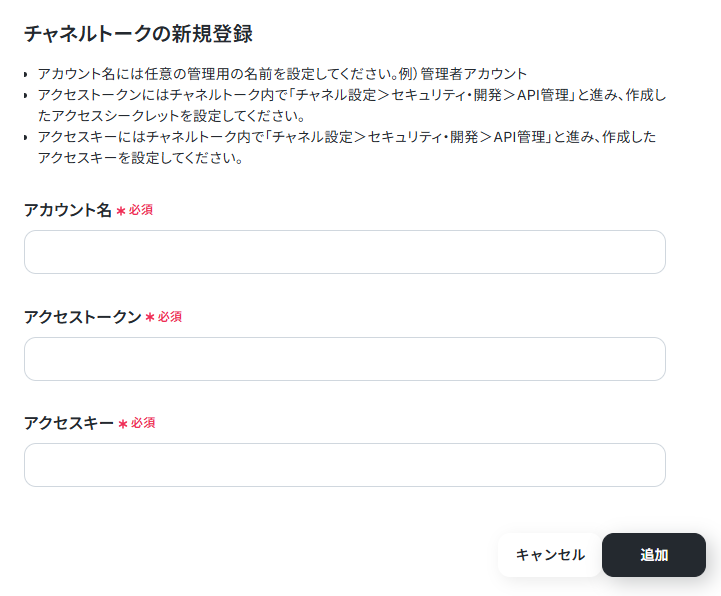The image size is (721, 596).
Task: Click the キャンセル button
Action: [x=550, y=555]
